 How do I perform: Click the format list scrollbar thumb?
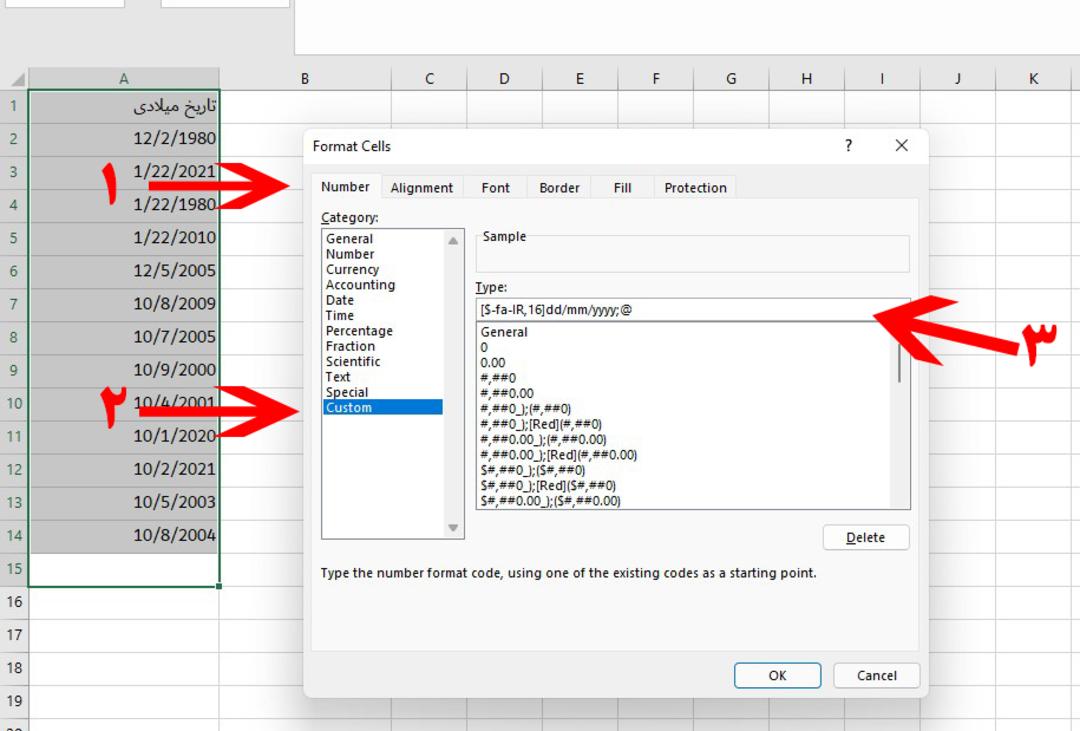click(x=899, y=364)
